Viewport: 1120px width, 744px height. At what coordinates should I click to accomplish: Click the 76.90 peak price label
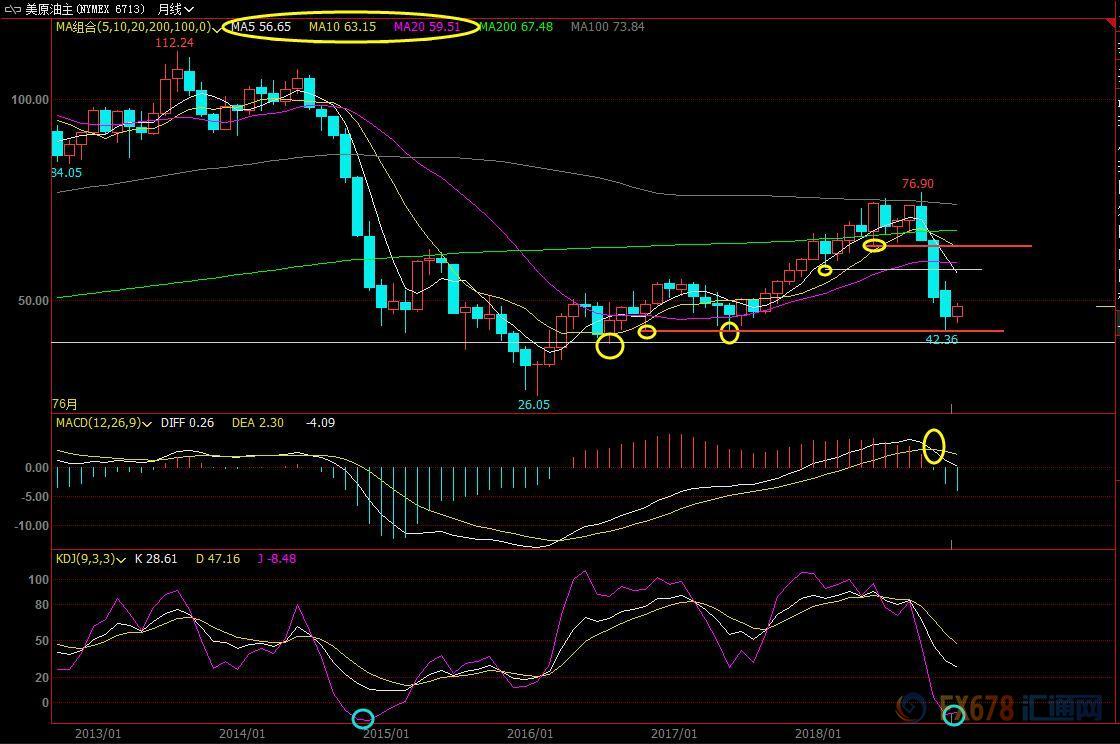point(917,184)
